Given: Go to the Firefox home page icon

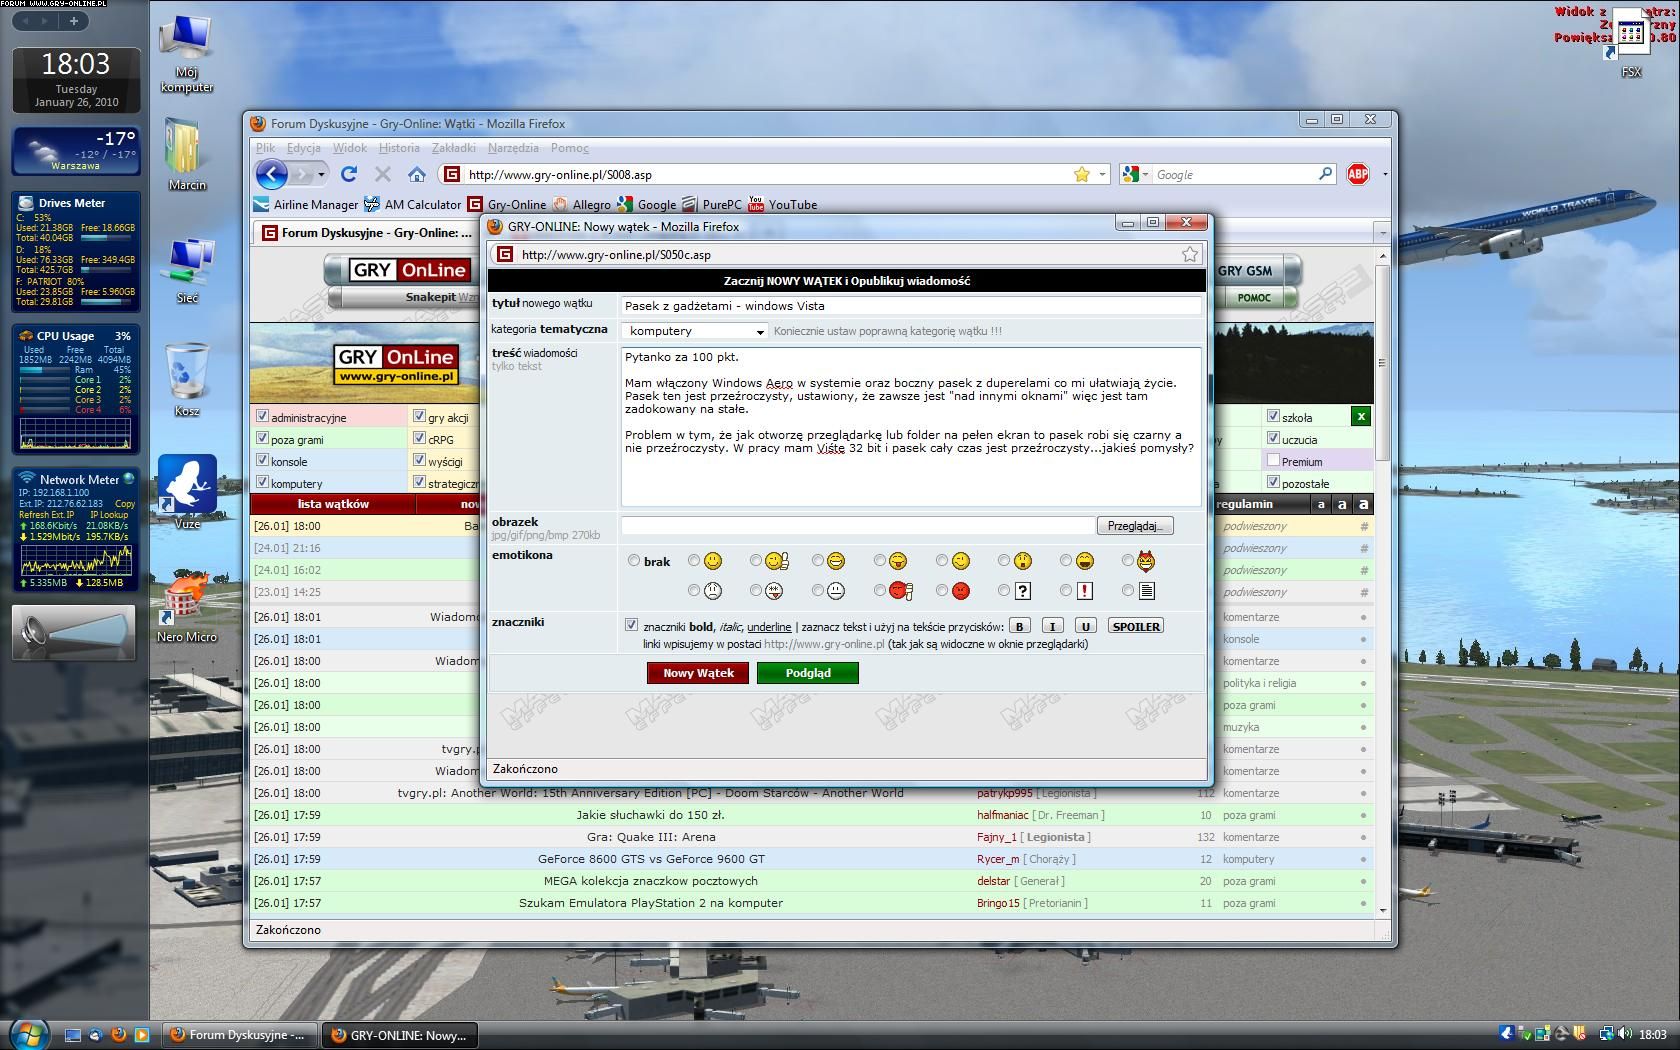Looking at the screenshot, I should point(417,174).
